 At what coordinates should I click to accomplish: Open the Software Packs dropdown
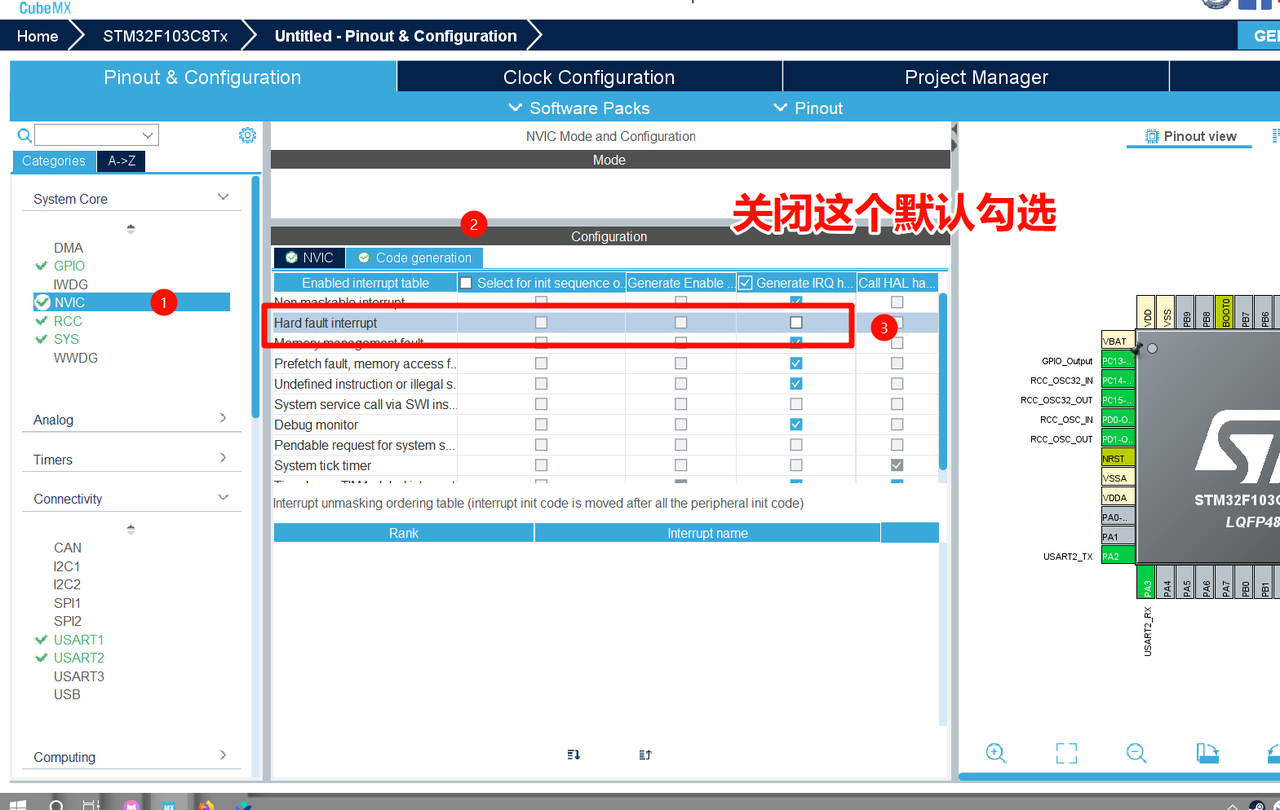[579, 108]
